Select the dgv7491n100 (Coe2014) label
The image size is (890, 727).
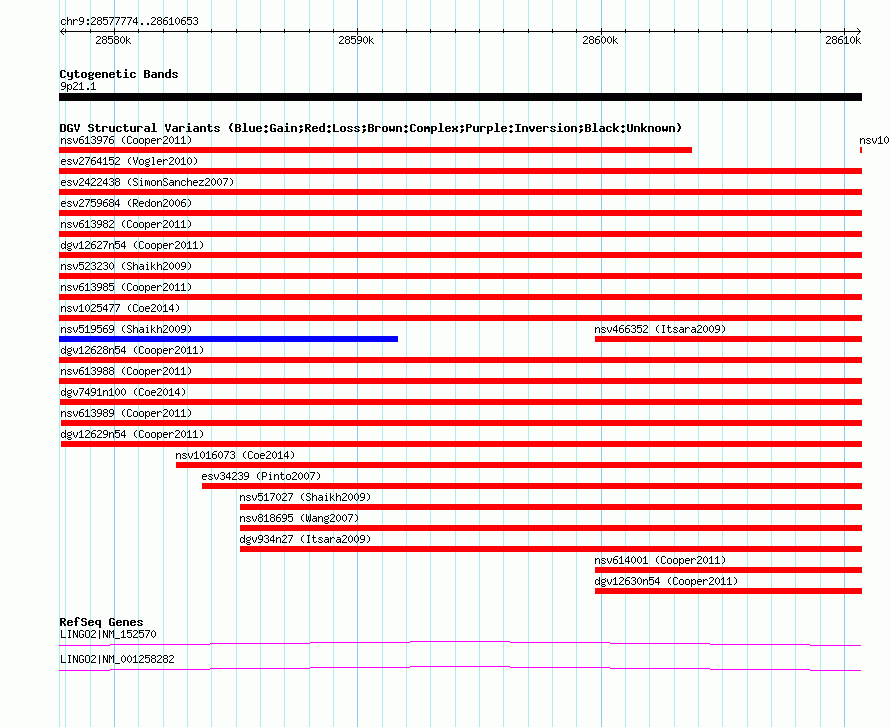tap(123, 392)
